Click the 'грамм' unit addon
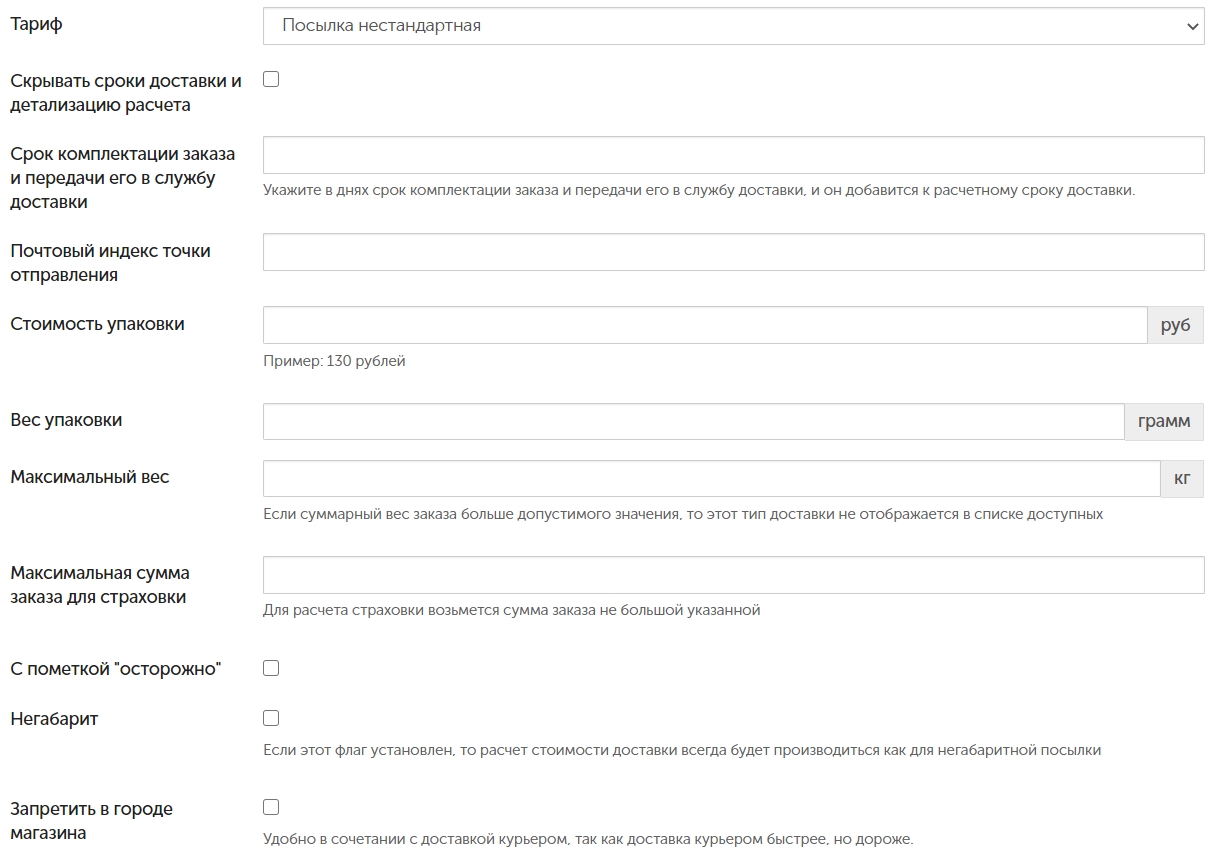 click(x=1164, y=421)
